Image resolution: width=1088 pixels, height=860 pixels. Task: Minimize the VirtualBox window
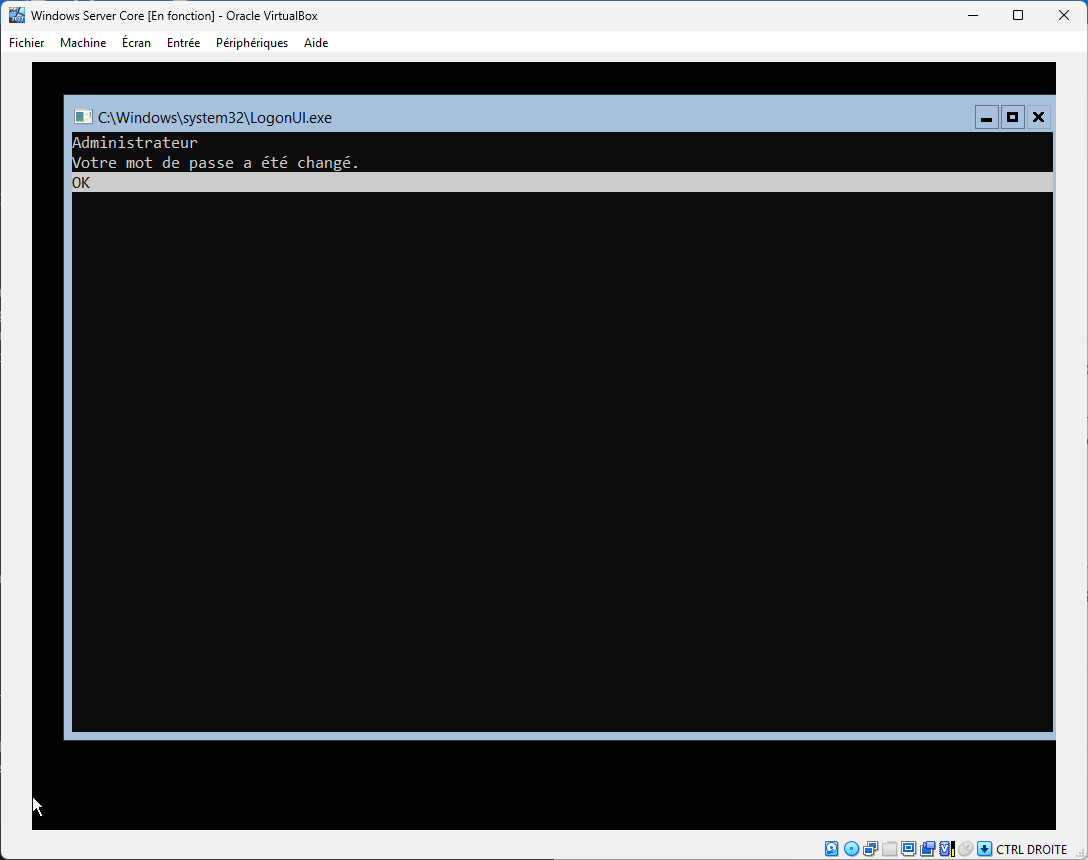[973, 15]
